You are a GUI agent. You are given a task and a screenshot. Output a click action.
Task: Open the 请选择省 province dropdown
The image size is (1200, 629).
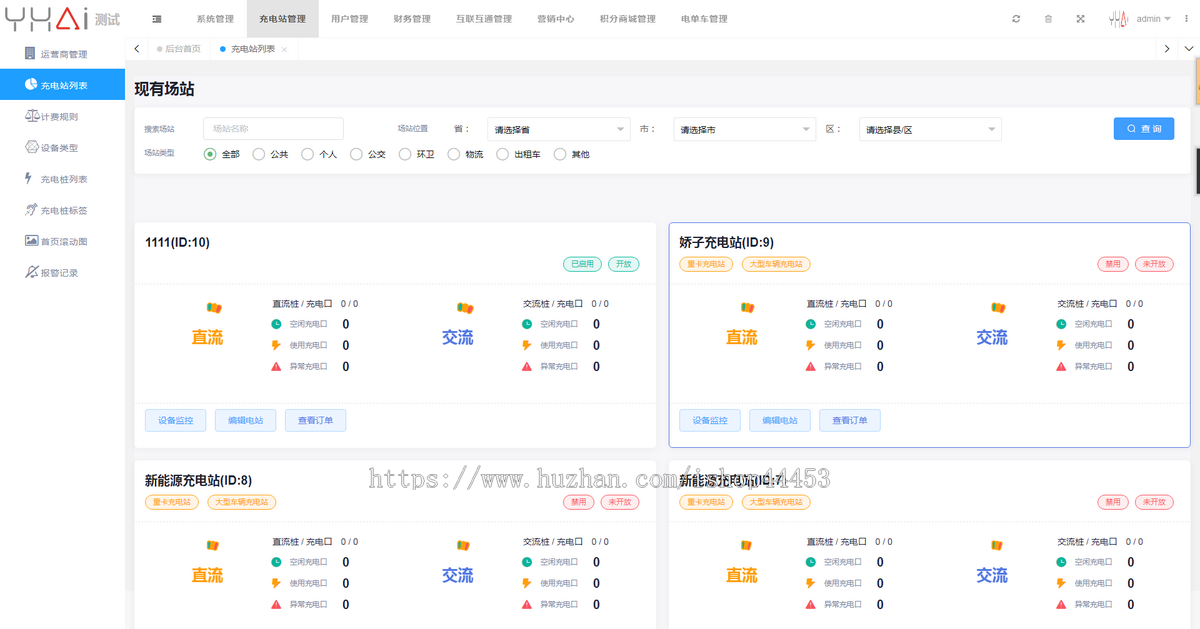click(x=558, y=129)
